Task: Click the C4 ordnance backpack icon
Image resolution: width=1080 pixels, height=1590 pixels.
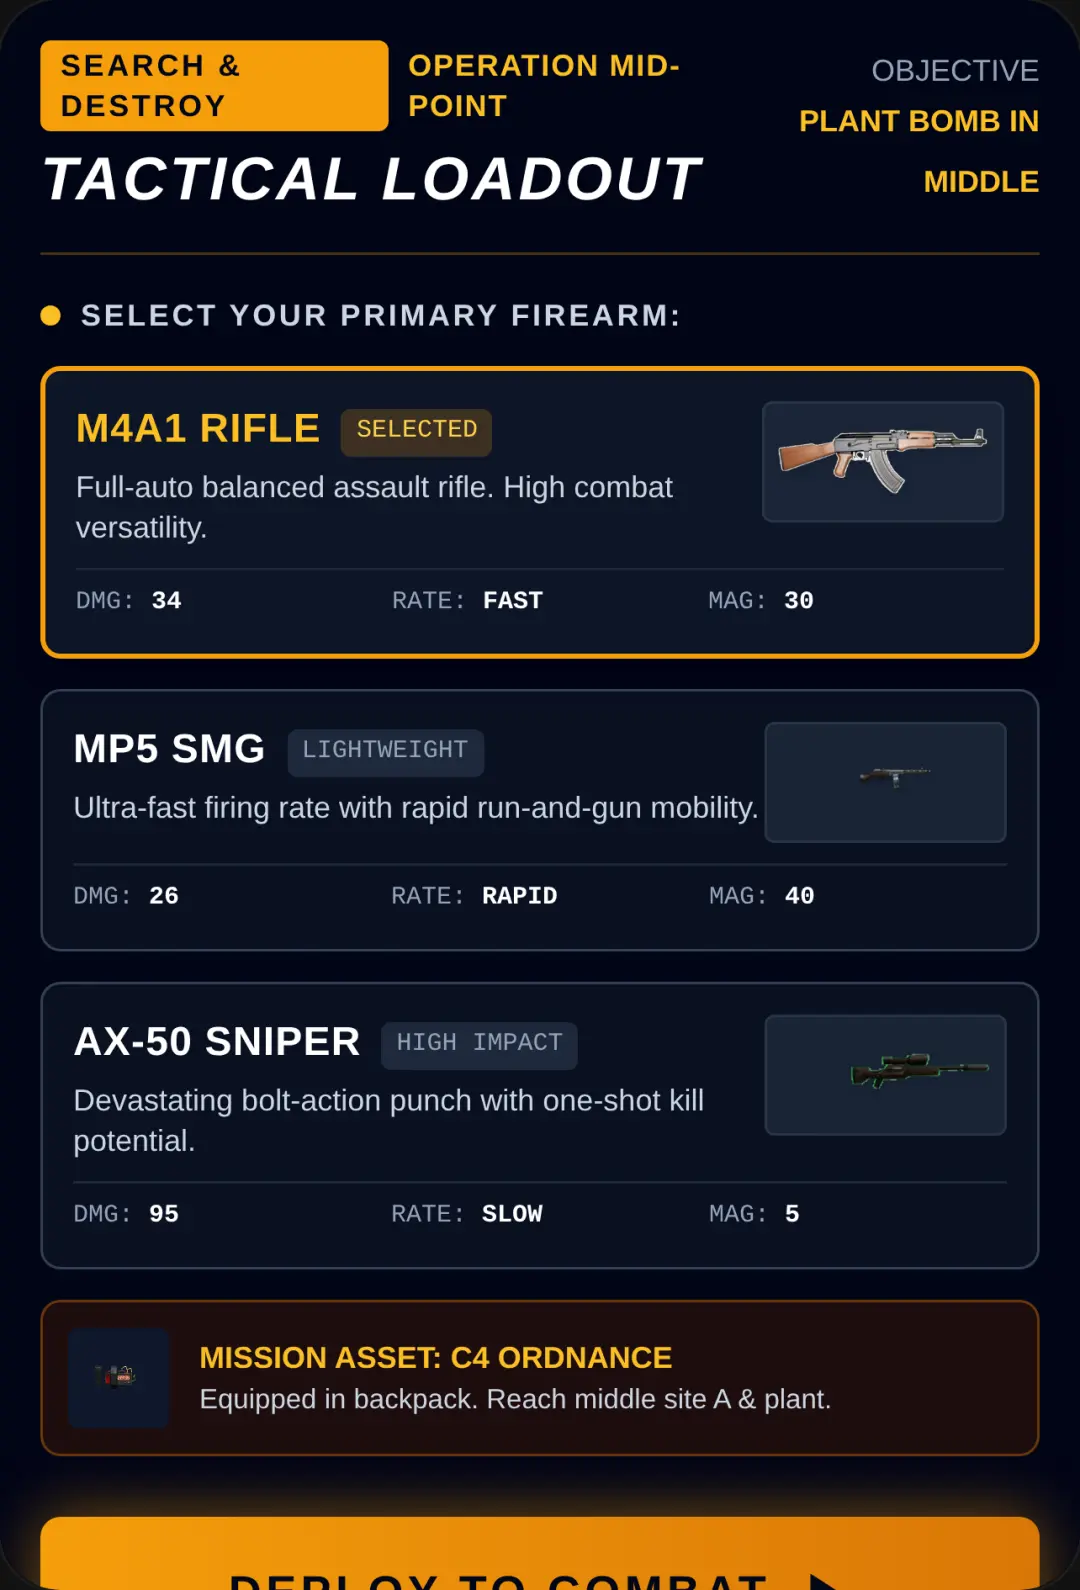Action: [119, 1378]
